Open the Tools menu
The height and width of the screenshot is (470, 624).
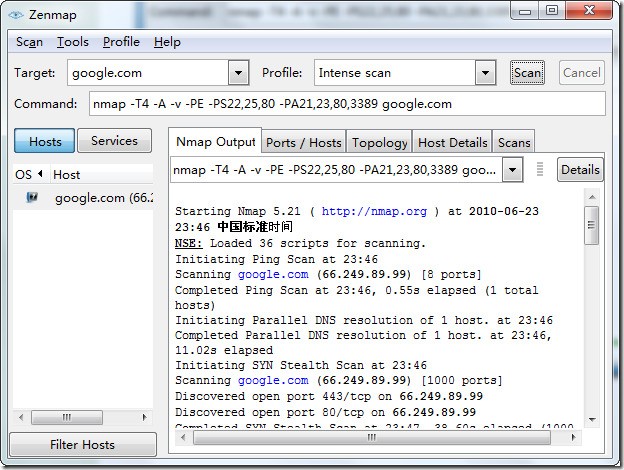(72, 42)
